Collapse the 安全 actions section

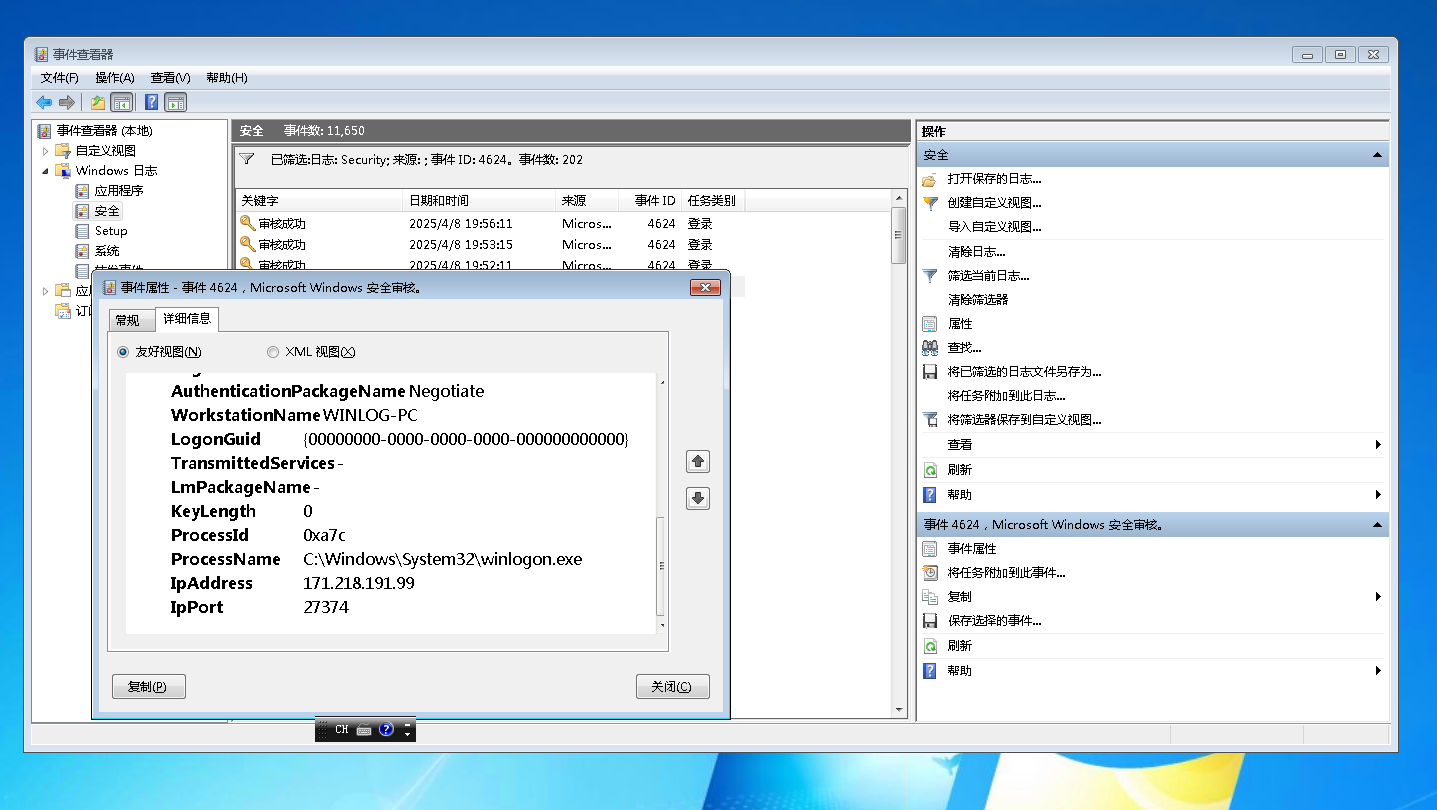(x=1377, y=156)
